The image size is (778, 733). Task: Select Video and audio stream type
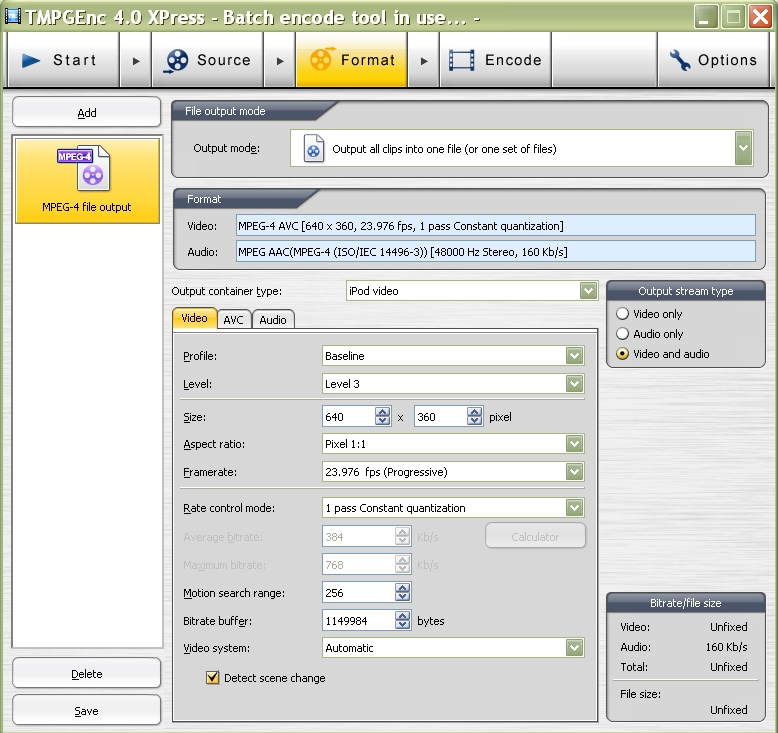(622, 354)
